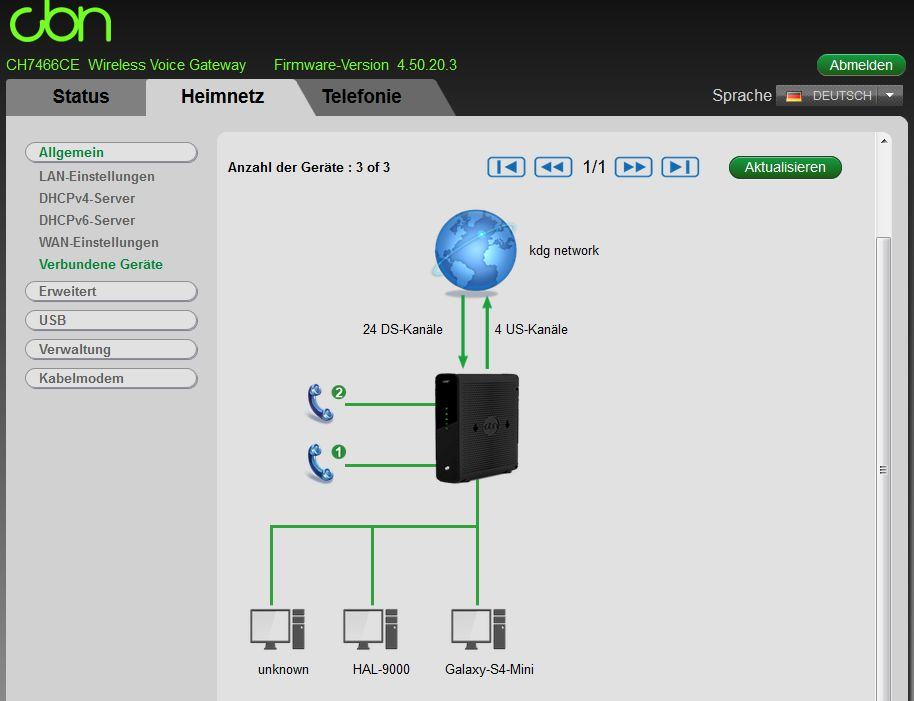This screenshot has height=701, width=914.
Task: Expand the Verwaltung menu section
Action: [111, 350]
